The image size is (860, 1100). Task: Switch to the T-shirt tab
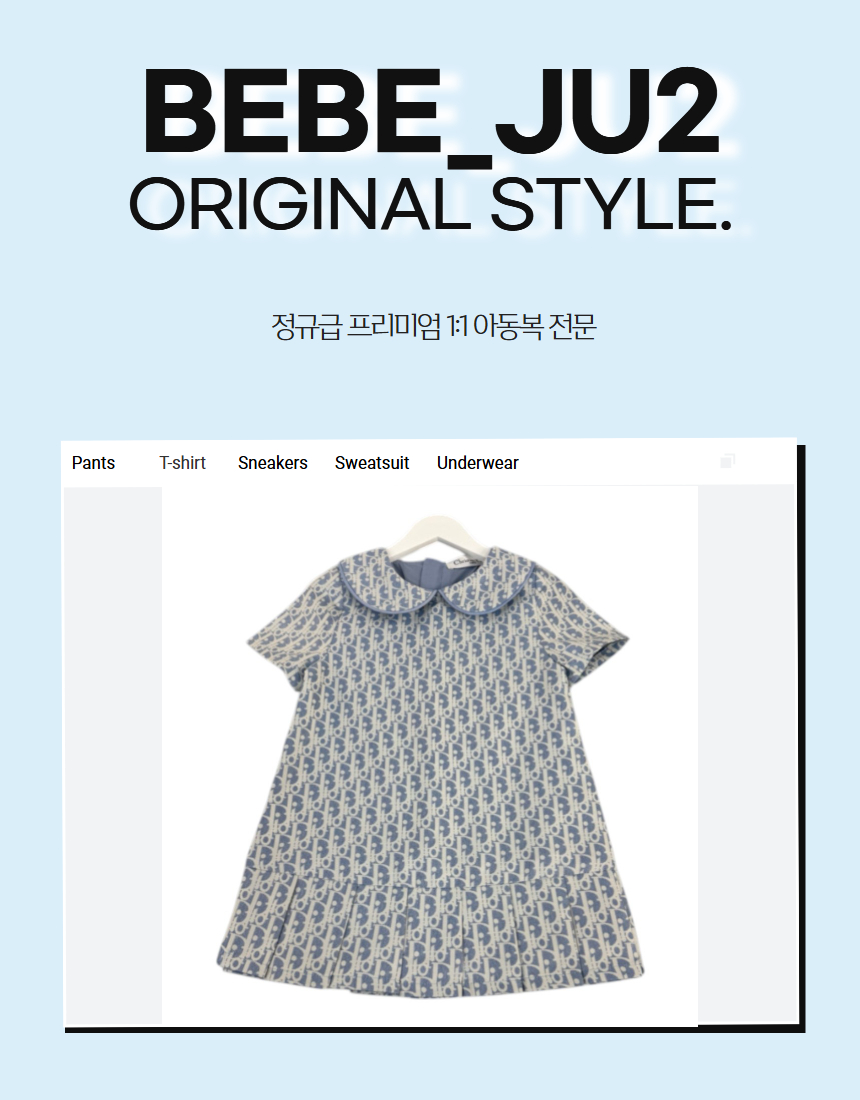[182, 463]
